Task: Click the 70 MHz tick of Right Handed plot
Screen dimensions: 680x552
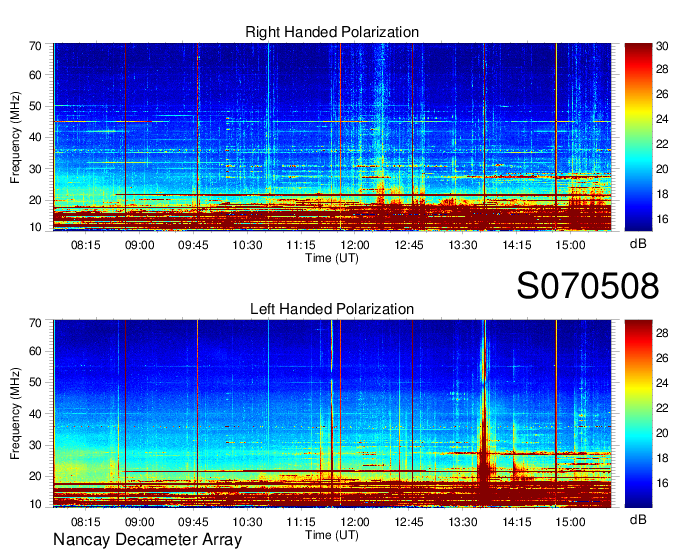Action: click(35, 46)
